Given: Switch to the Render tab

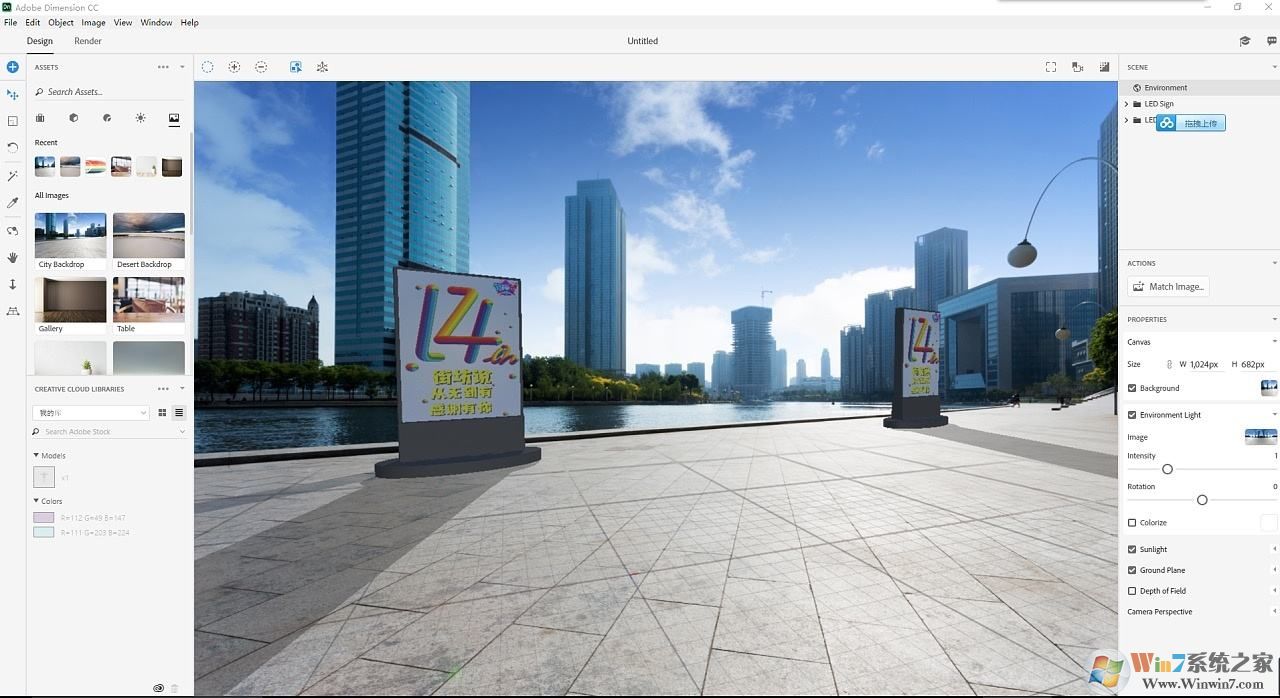Looking at the screenshot, I should click(88, 41).
